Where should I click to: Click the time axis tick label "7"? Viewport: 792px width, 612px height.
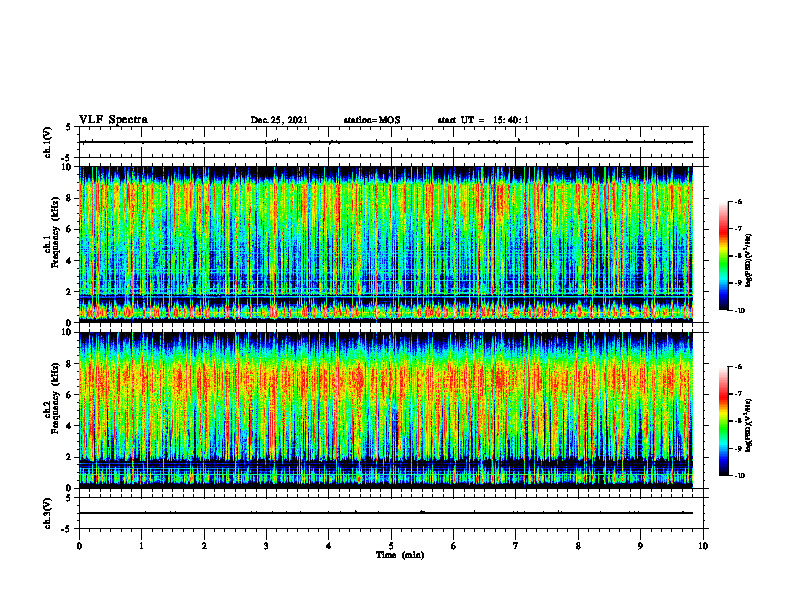point(516,546)
